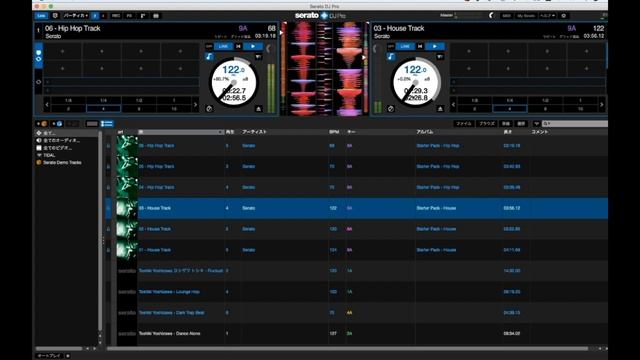Set first hot cue pad on left deck
Image resolution: width=640 pixels, height=360 pixels.
point(62,51)
